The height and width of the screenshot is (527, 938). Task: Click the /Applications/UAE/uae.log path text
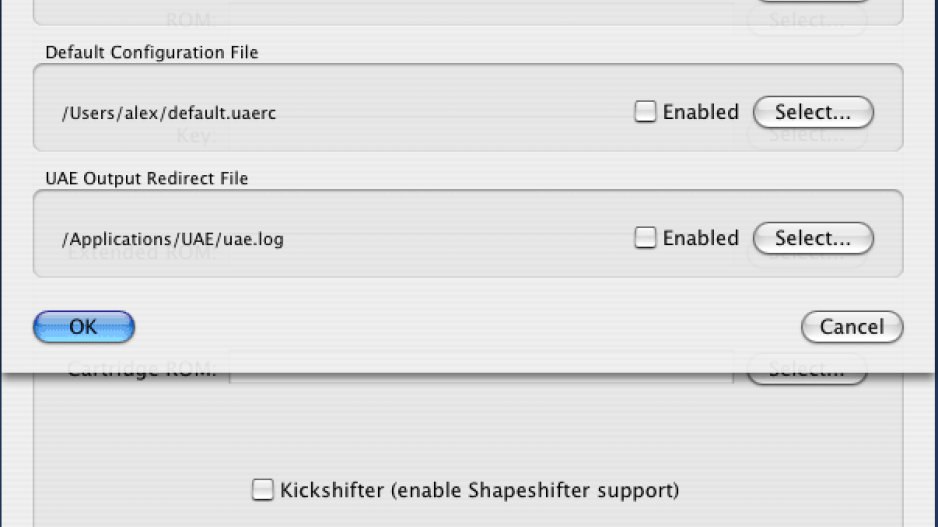point(173,239)
